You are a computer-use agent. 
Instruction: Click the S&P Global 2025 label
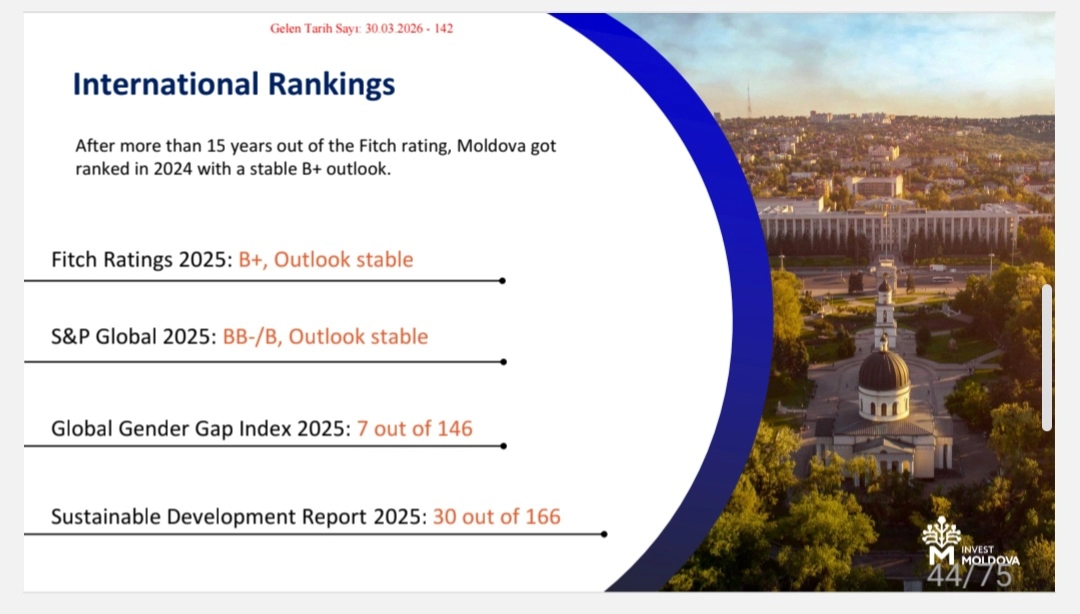coord(133,337)
